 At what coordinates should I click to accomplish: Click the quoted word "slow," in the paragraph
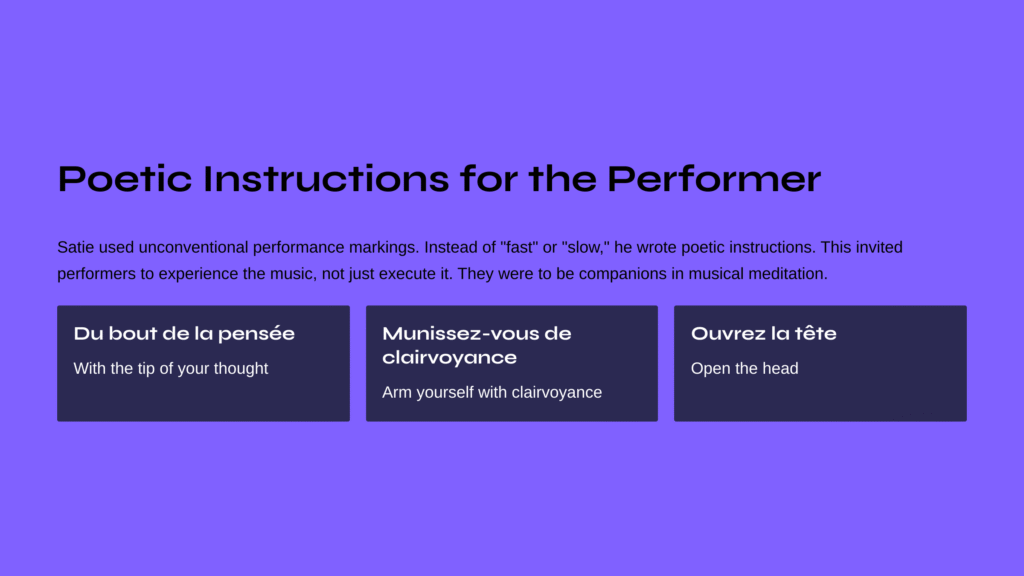click(x=586, y=248)
